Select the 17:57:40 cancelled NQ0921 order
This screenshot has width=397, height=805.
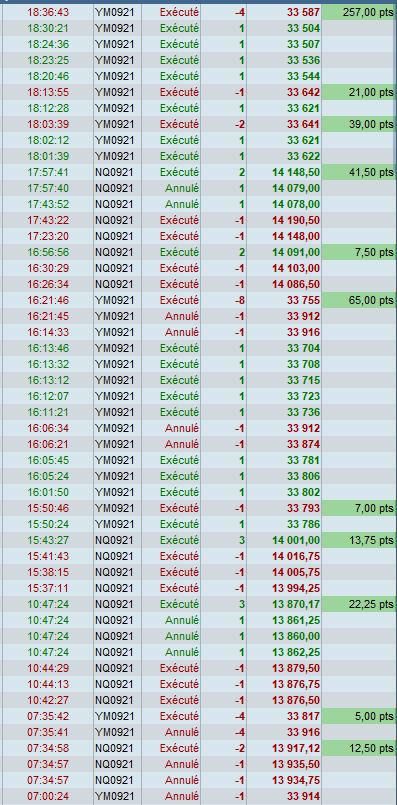coord(199,188)
